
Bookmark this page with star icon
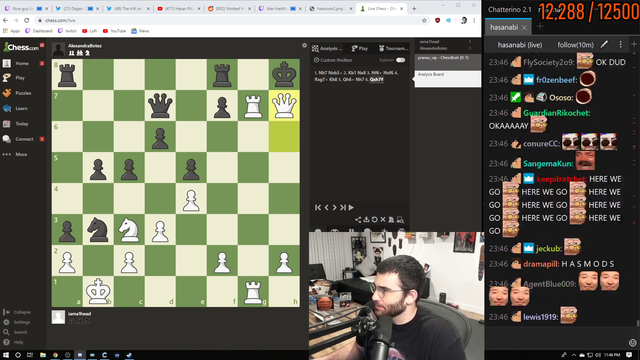pos(424,20)
